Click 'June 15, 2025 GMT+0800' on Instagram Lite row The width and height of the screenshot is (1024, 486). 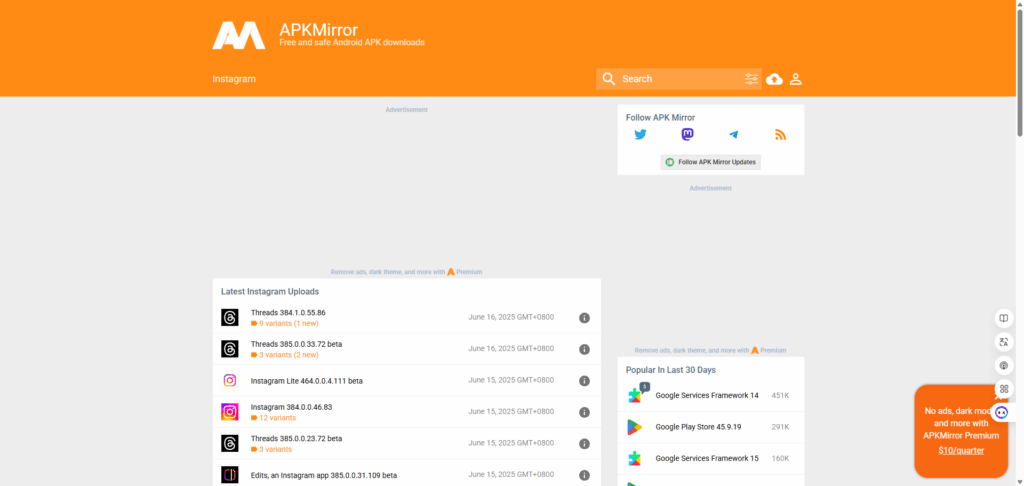511,380
